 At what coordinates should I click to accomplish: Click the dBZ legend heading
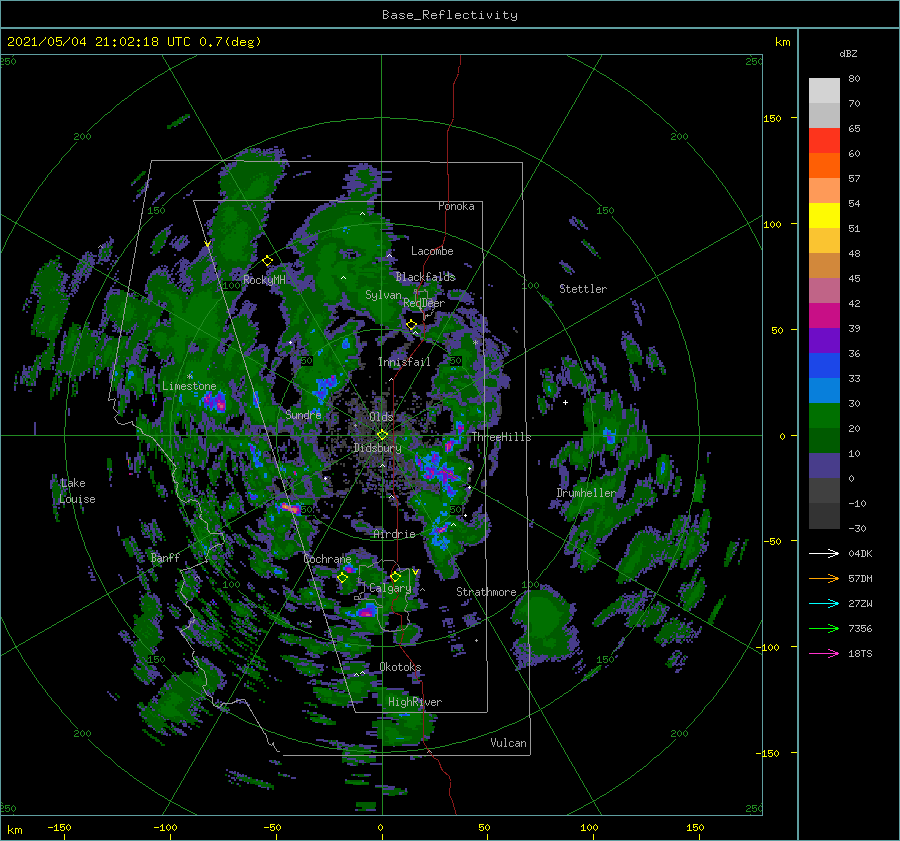coord(848,53)
